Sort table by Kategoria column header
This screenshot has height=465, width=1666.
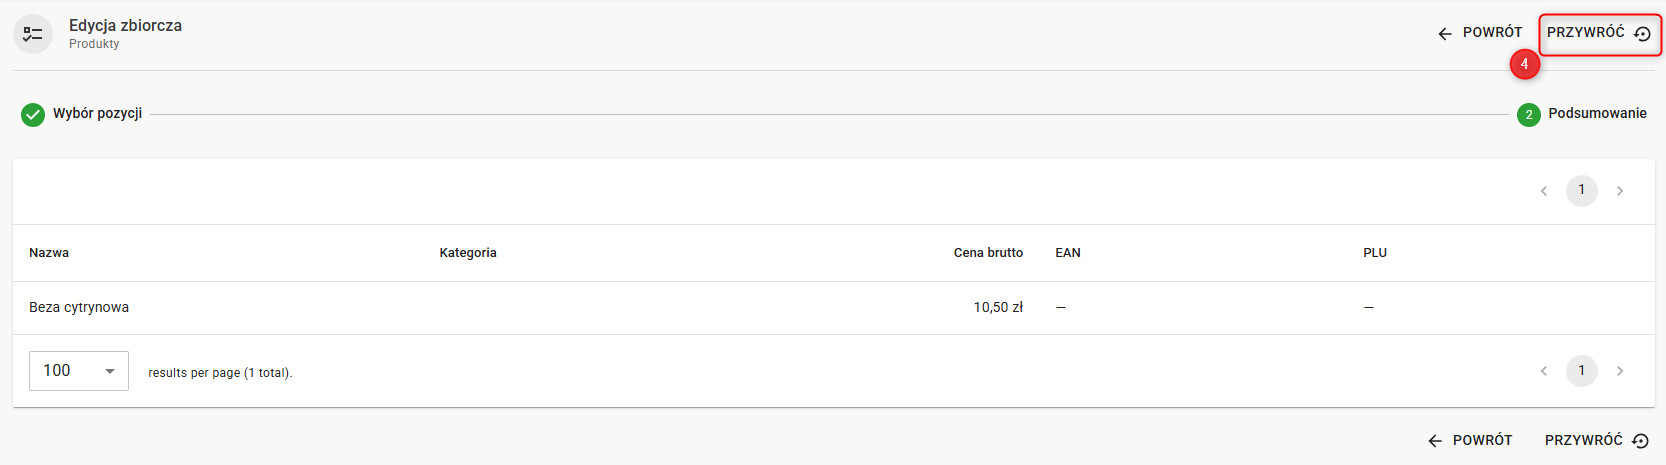[468, 253]
